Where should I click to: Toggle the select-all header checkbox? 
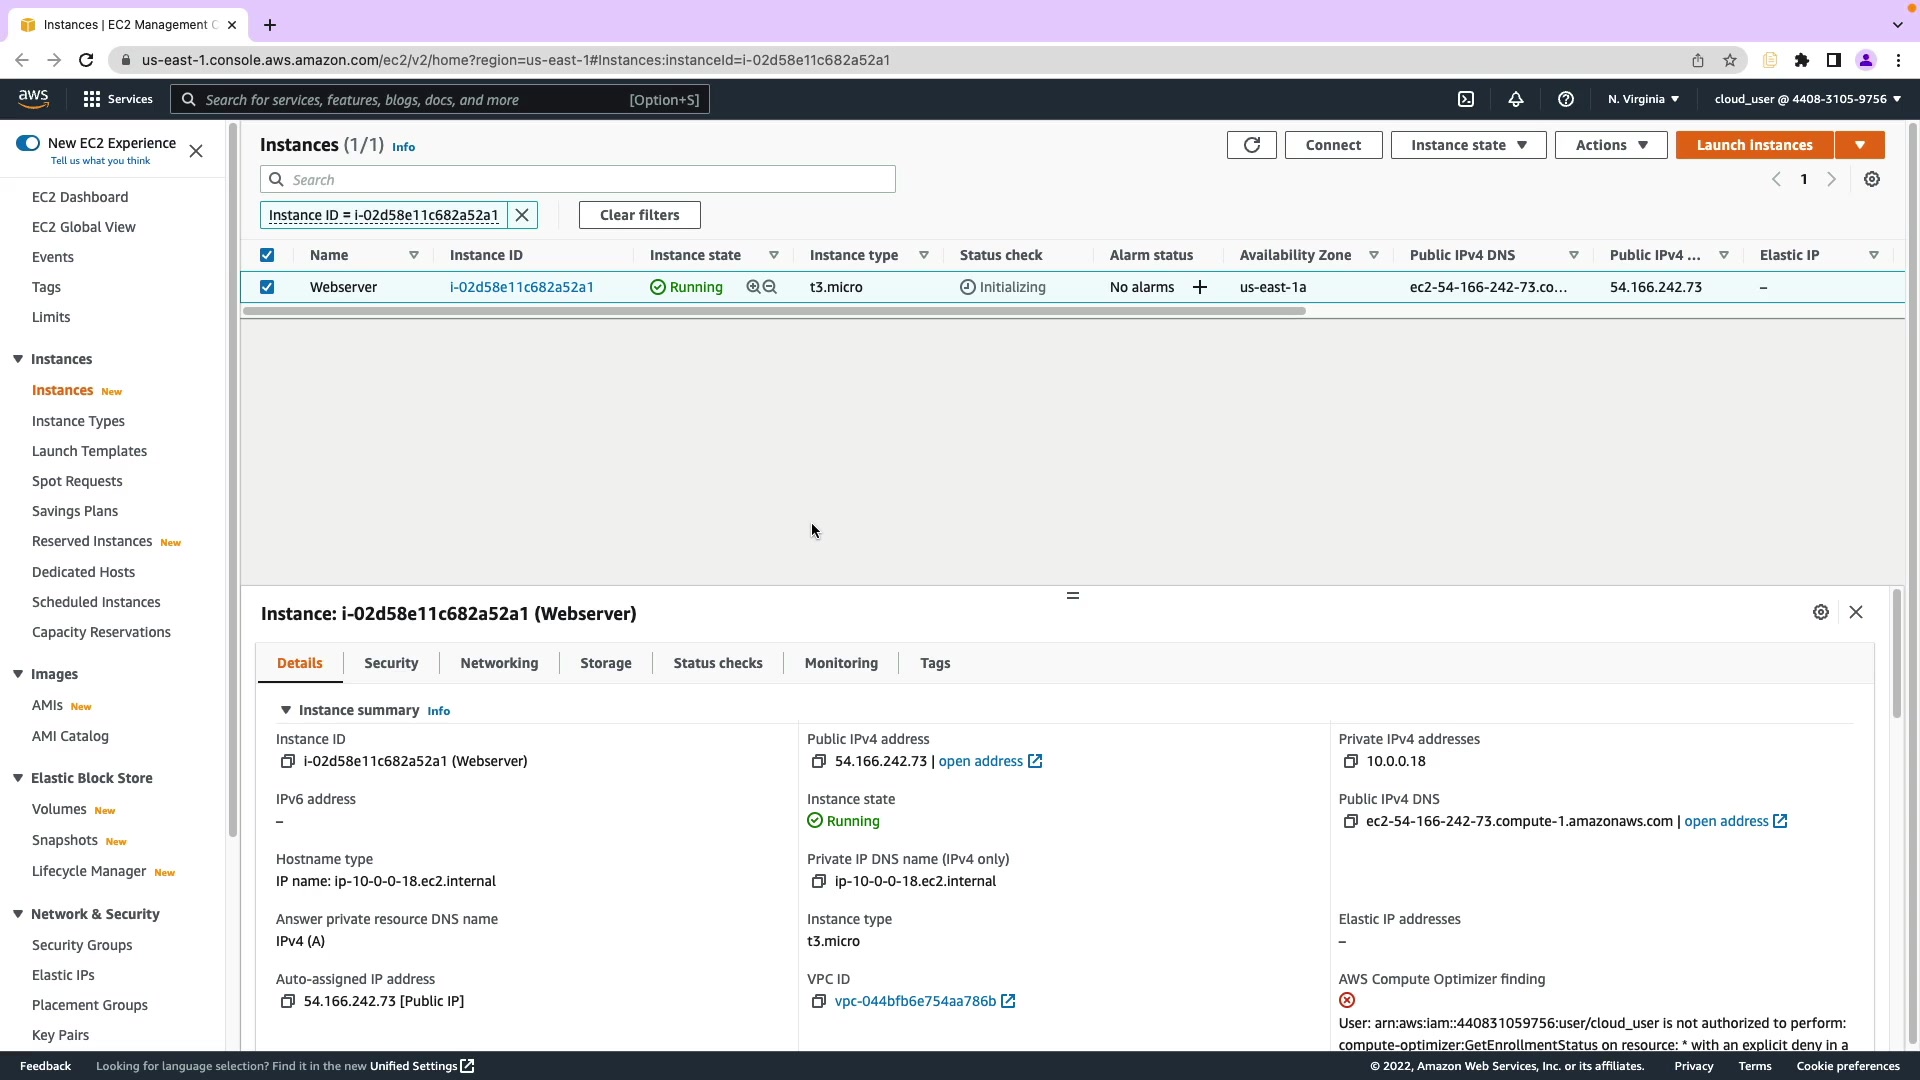click(267, 255)
